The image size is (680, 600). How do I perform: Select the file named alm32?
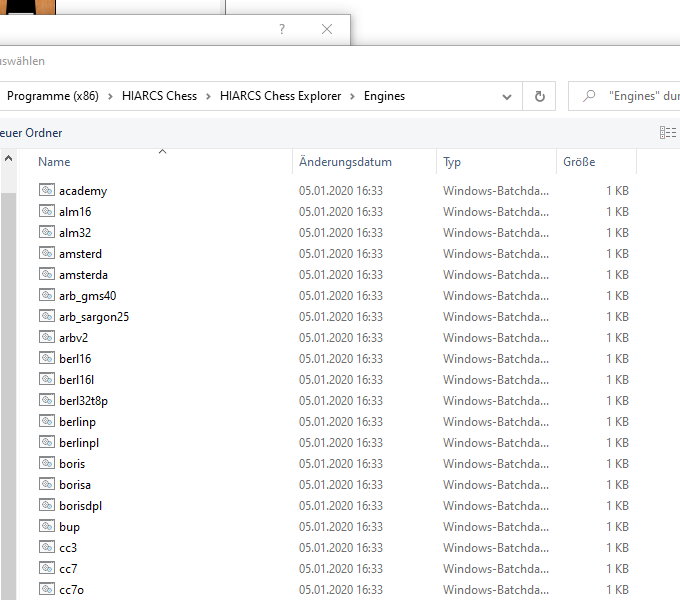click(x=75, y=232)
